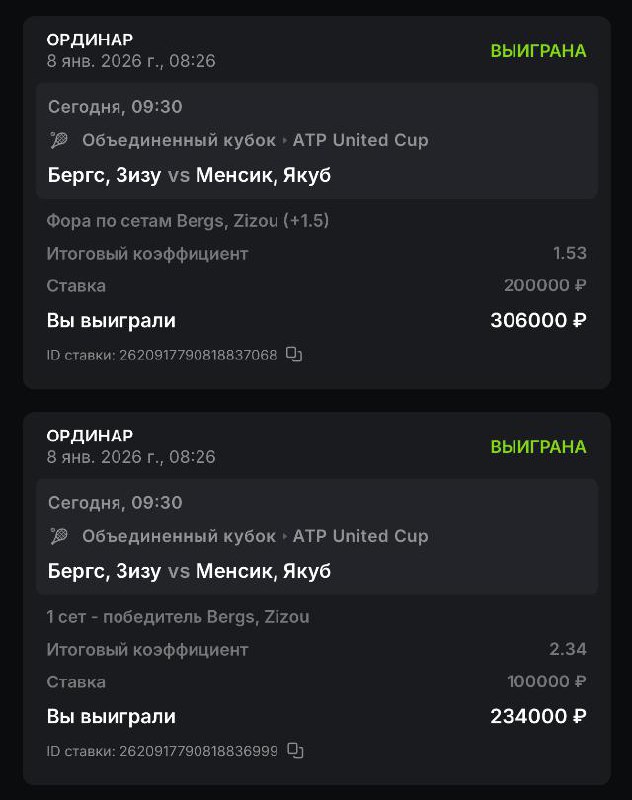Click the tennis icon in the 2.34 odds bet
This screenshot has width=632, height=800.
pos(59,536)
